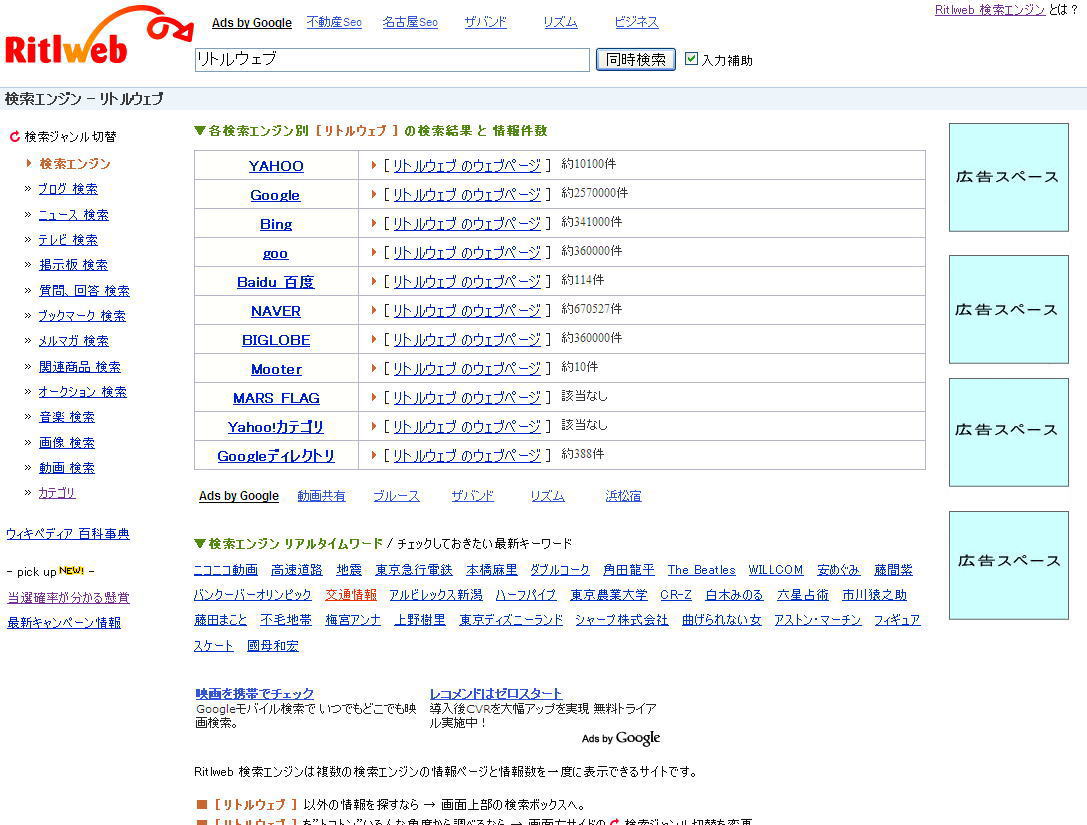The image size is (1087, 825).
Task: Open the 名古屋Seo ad link
Action: tap(410, 22)
